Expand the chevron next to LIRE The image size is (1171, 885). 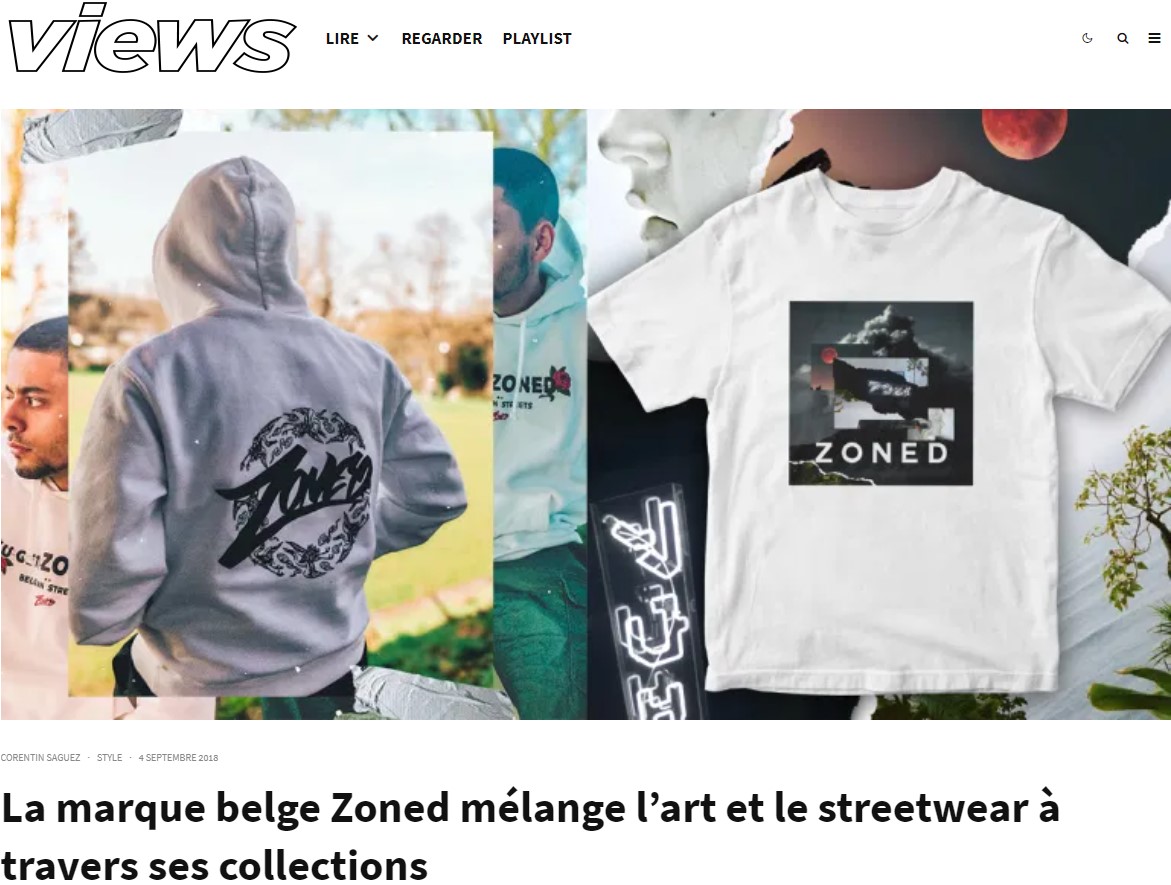coord(373,38)
